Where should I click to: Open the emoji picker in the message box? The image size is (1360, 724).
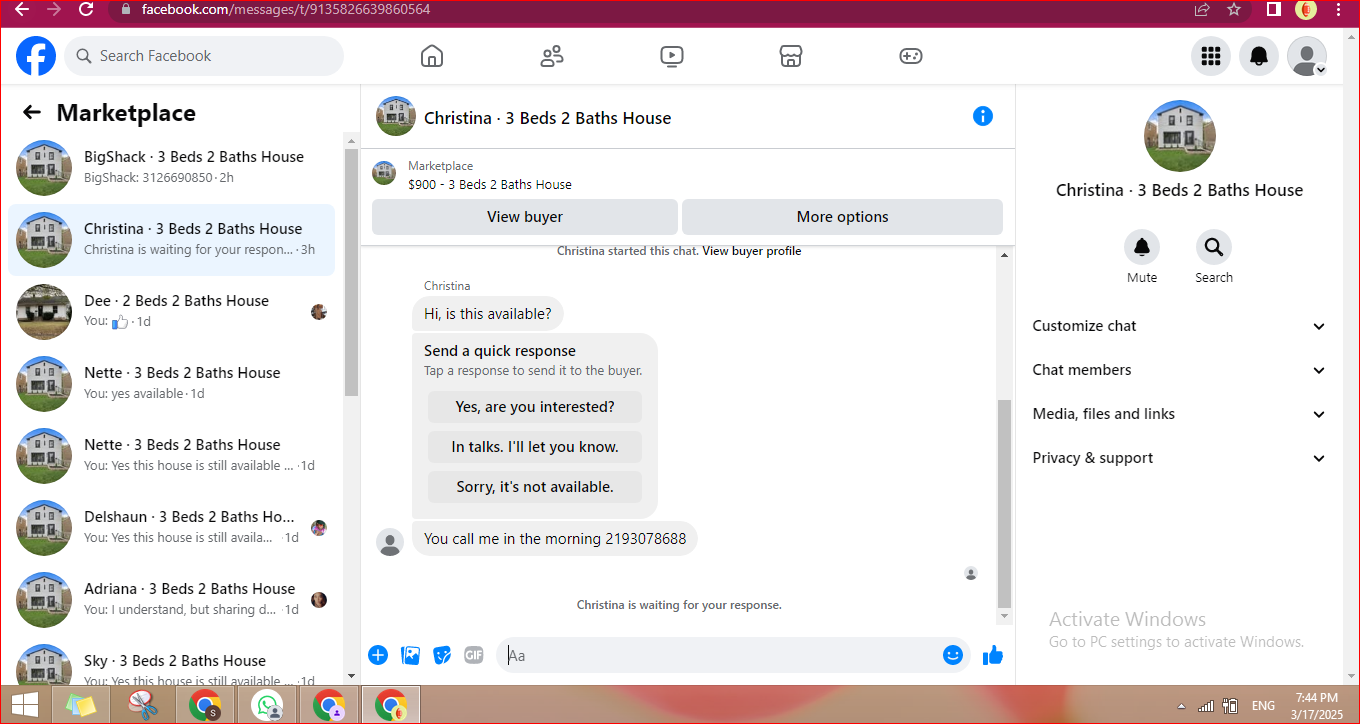[953, 655]
